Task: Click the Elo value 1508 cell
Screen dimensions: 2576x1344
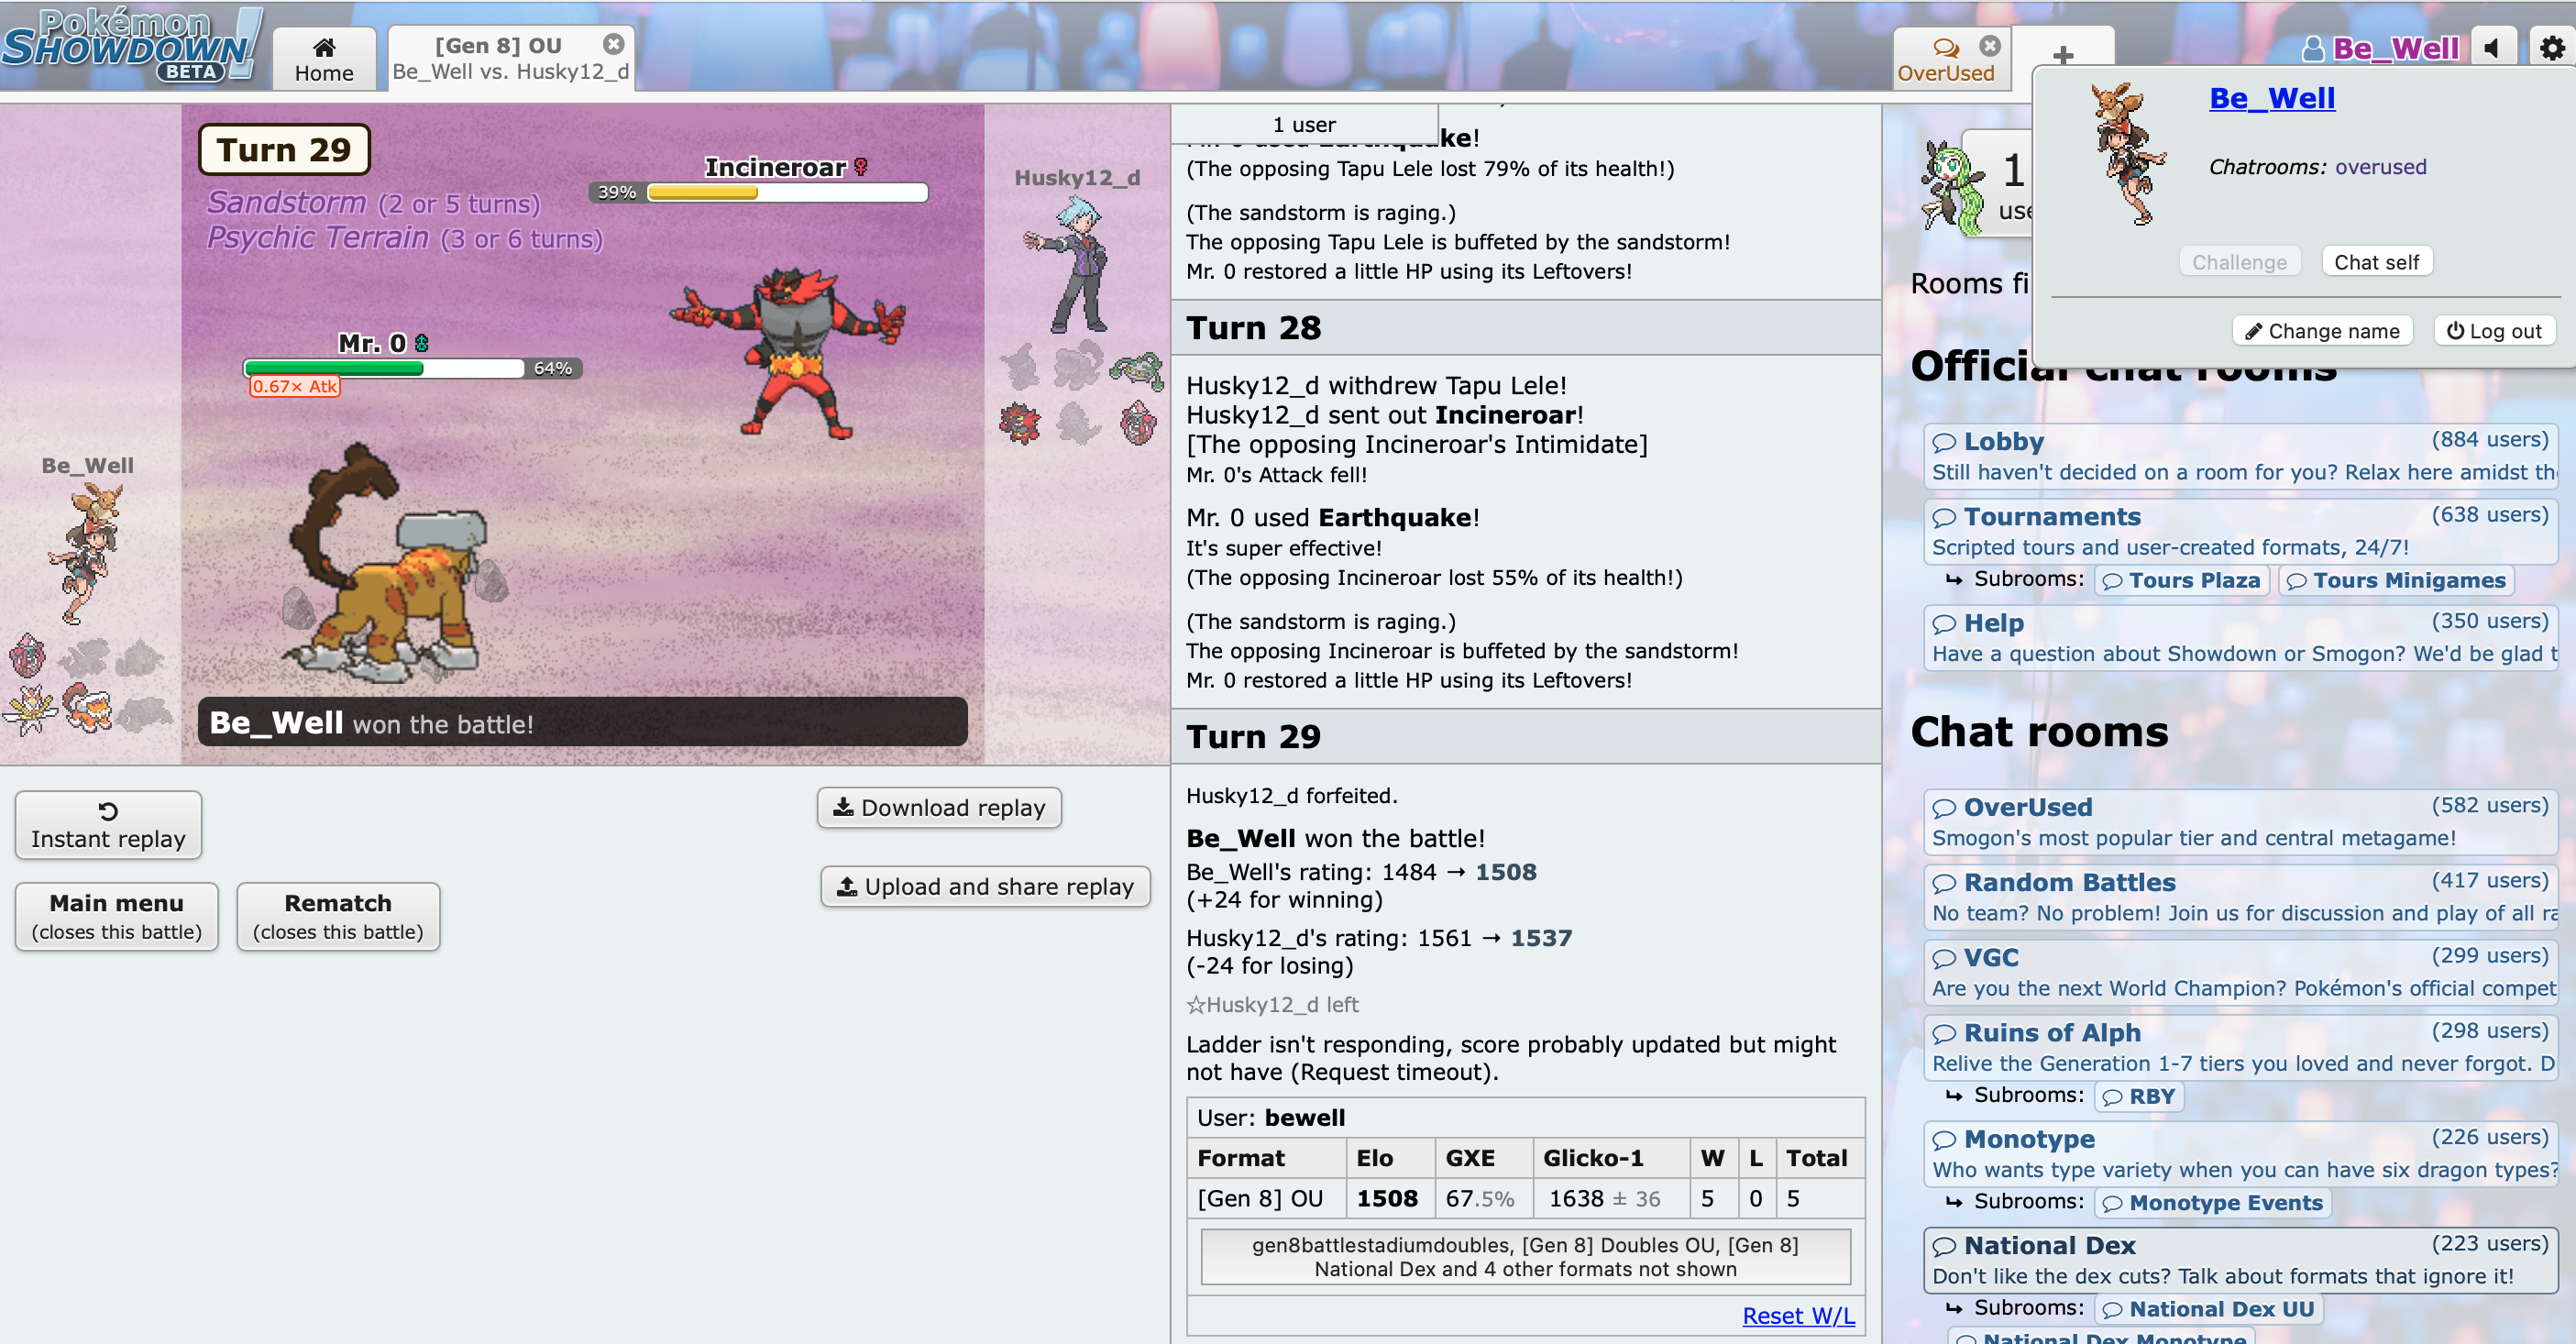Action: click(x=1390, y=1198)
